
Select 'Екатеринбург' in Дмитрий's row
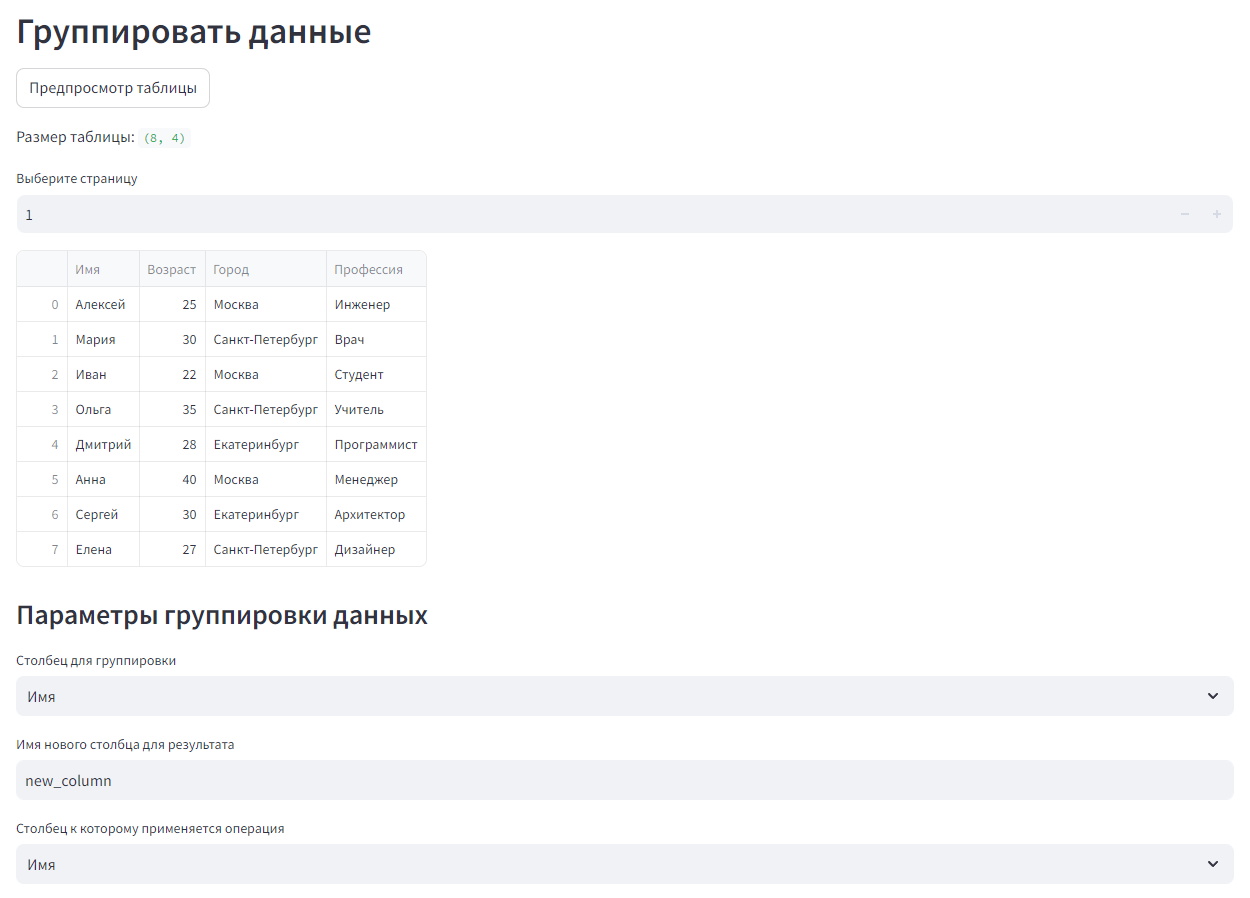point(266,444)
